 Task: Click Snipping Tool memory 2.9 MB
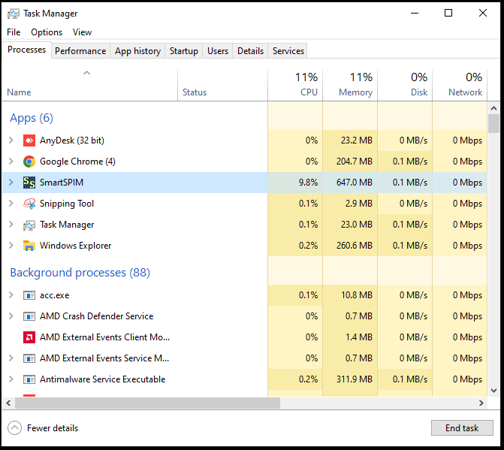[359, 204]
